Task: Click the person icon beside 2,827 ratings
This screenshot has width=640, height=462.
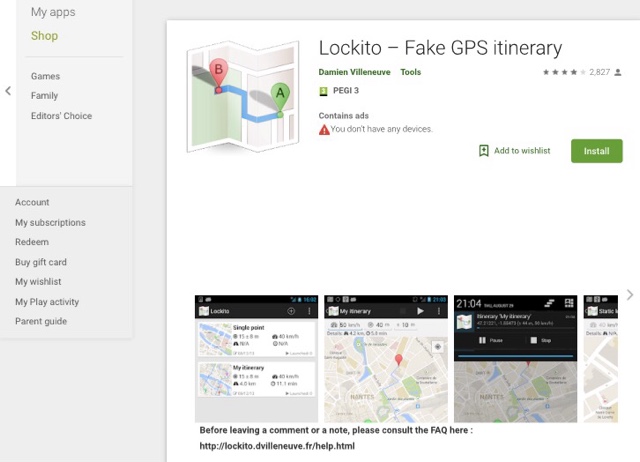Action: pyautogui.click(x=618, y=72)
